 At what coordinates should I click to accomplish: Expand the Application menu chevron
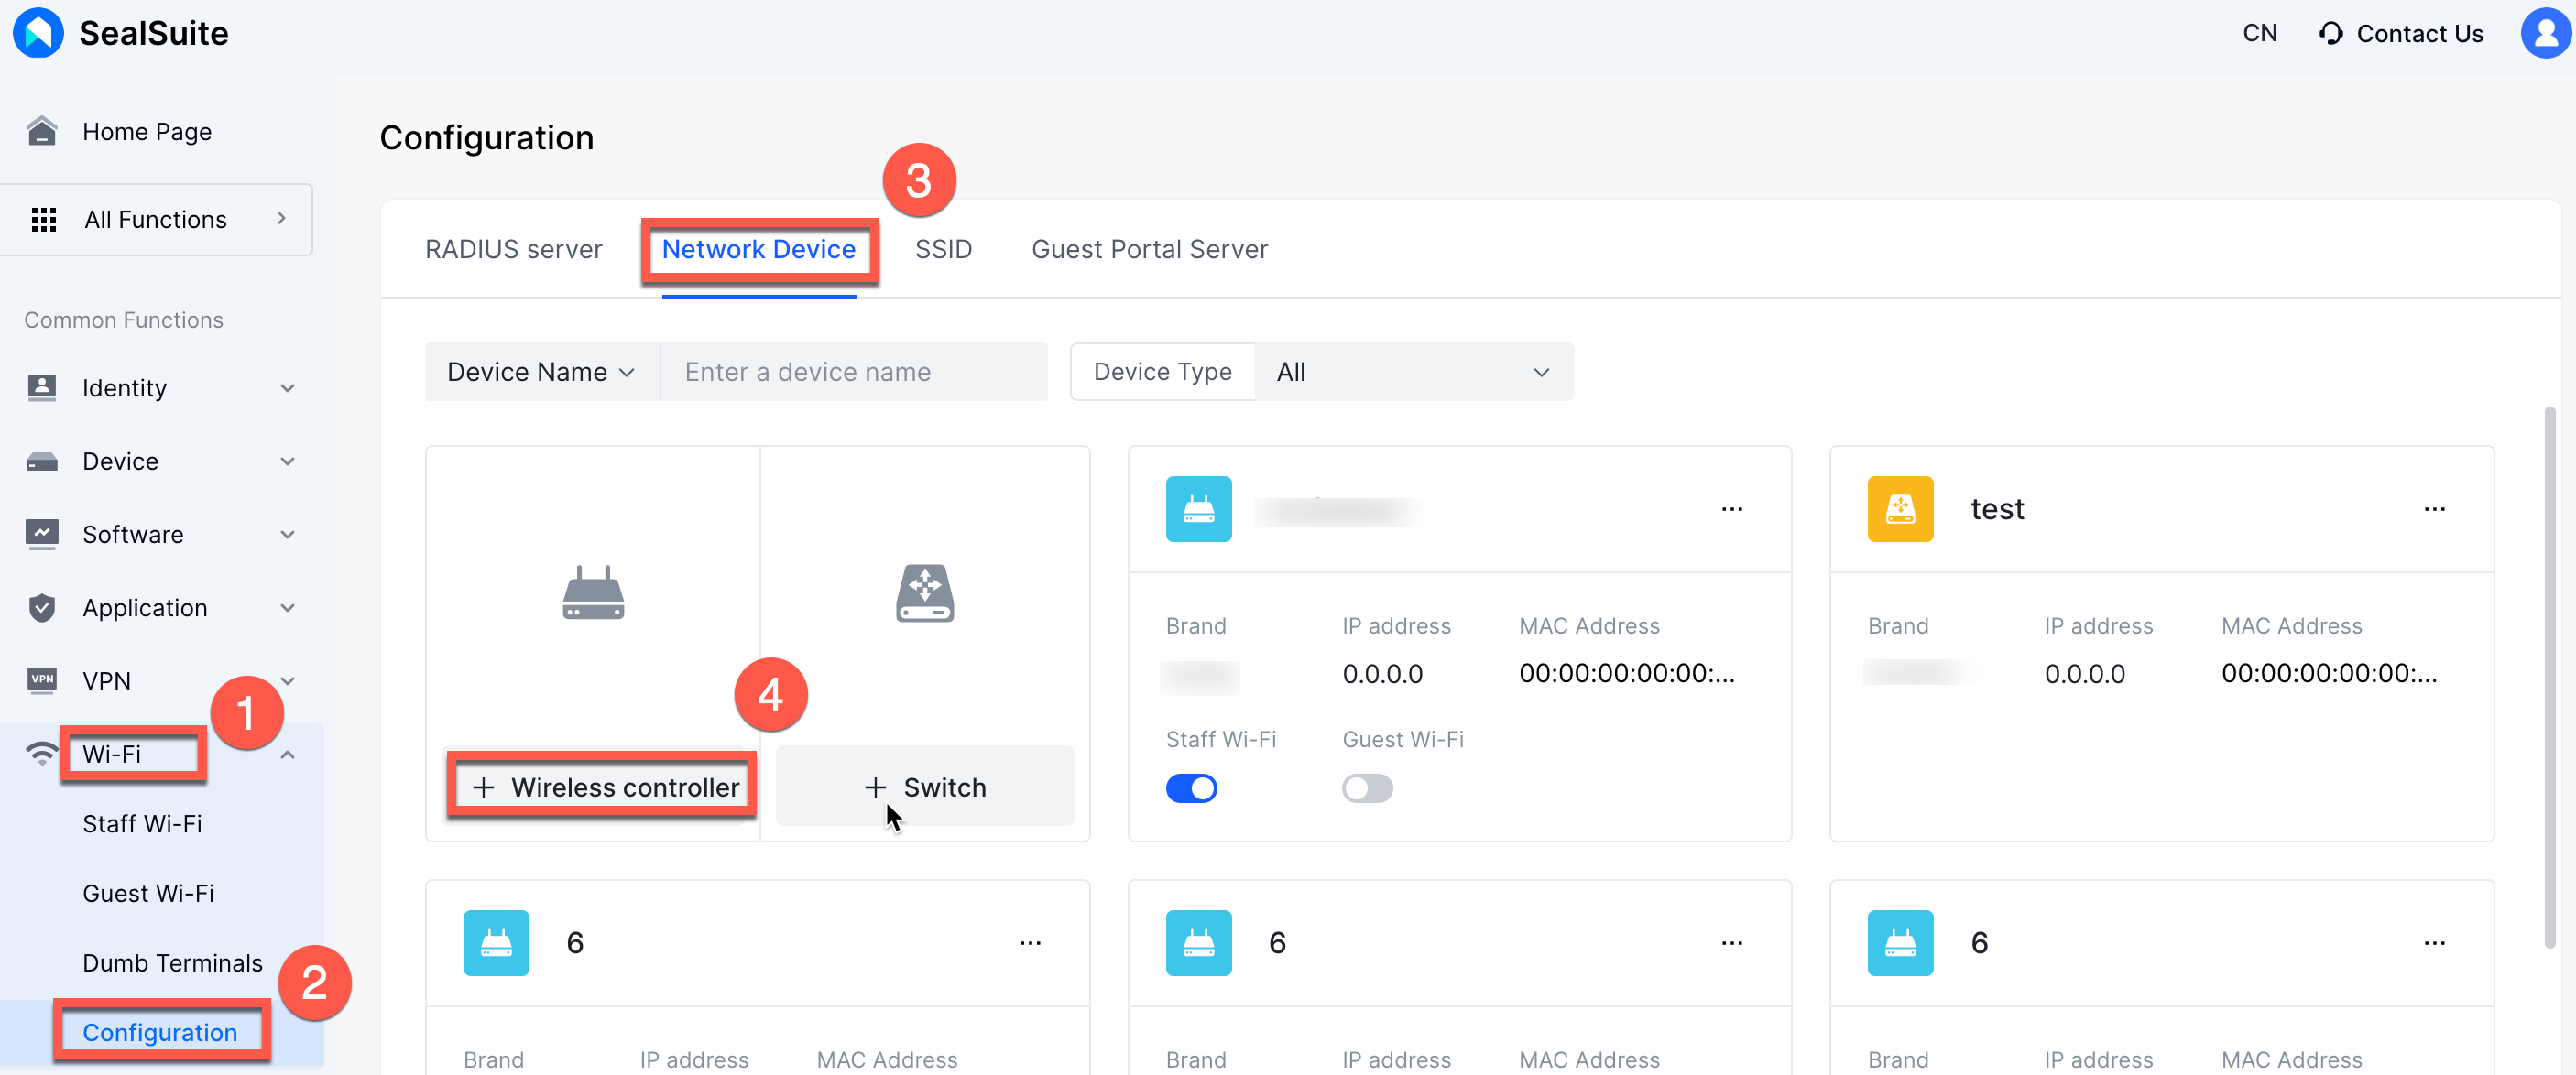click(x=288, y=607)
